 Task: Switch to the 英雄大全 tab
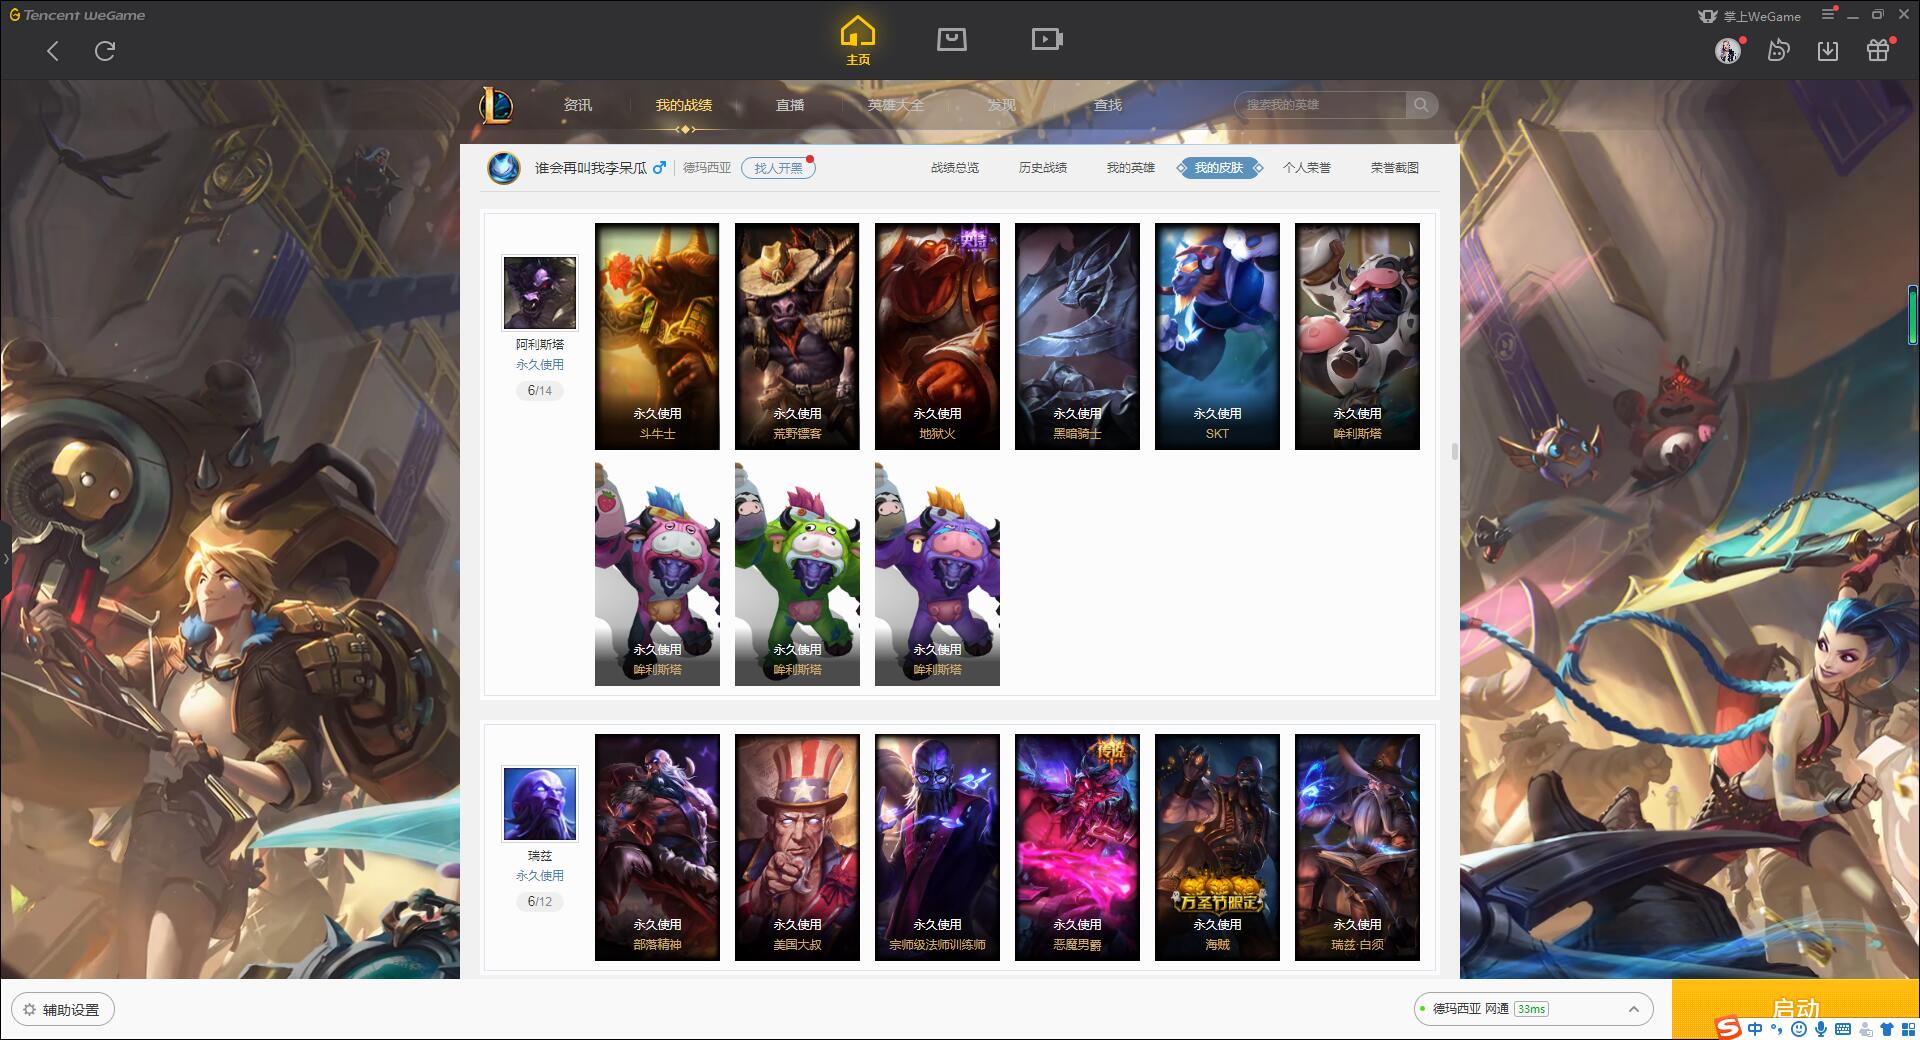[x=896, y=105]
